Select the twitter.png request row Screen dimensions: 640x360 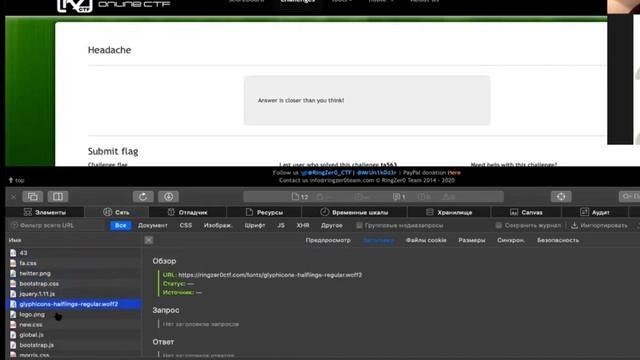click(74, 273)
